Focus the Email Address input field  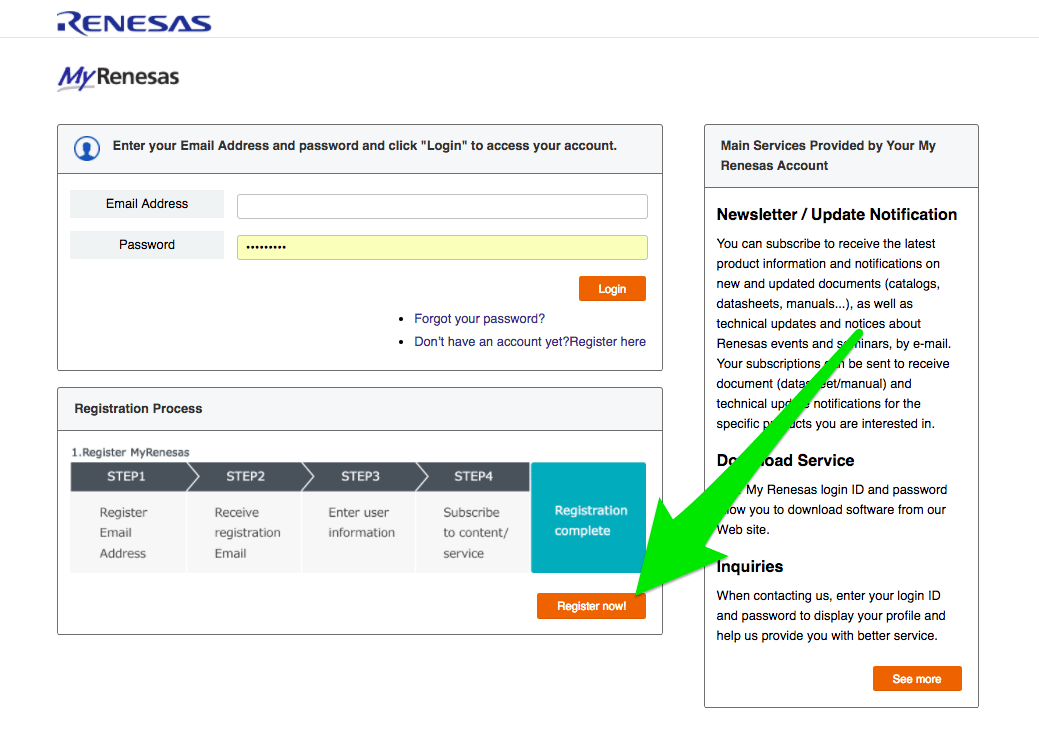point(441,206)
